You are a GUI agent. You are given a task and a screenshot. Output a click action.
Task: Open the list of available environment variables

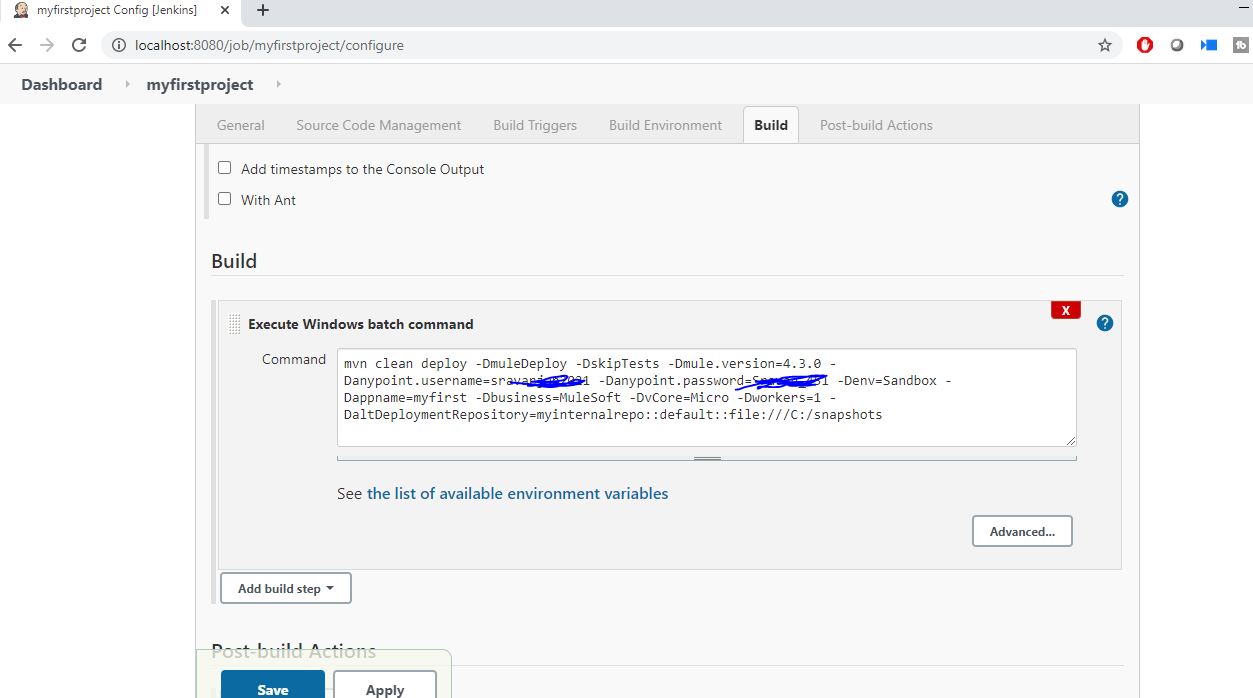pyautogui.click(x=517, y=493)
